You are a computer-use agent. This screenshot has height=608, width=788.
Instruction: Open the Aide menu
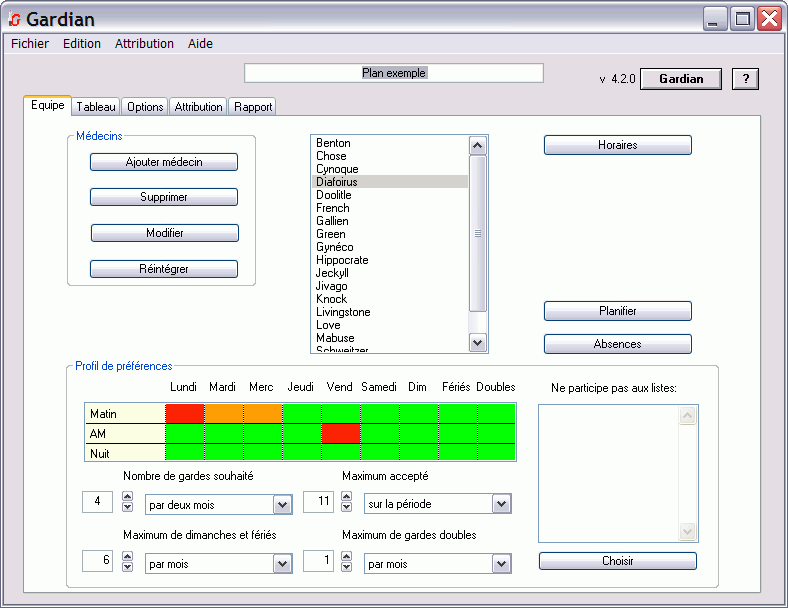[200, 44]
